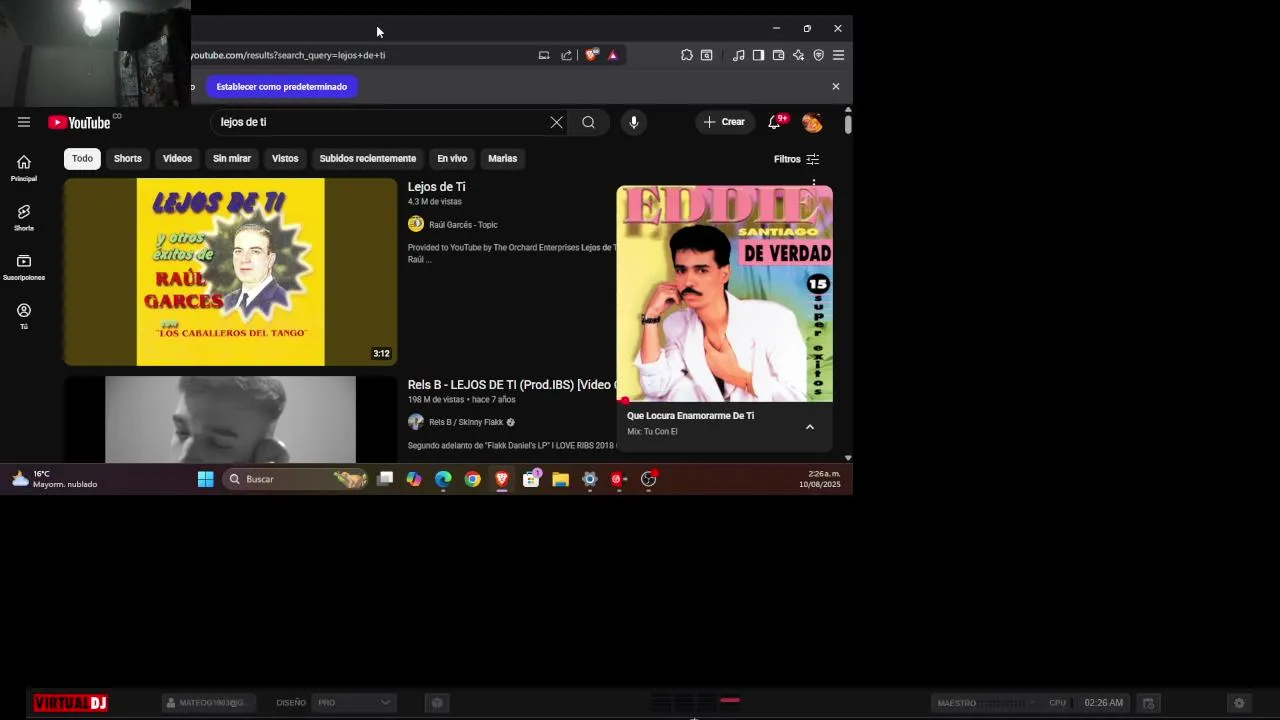The image size is (1280, 720).
Task: Open the weather widget showing 16°C
Action: point(55,479)
